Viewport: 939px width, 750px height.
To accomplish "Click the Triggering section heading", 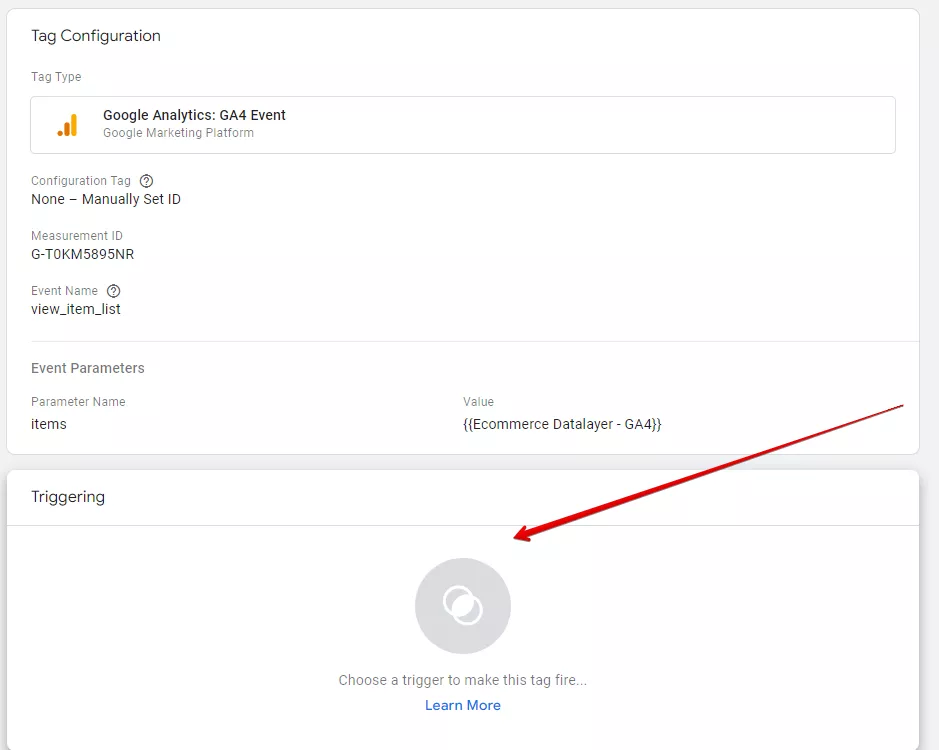I will 68,497.
